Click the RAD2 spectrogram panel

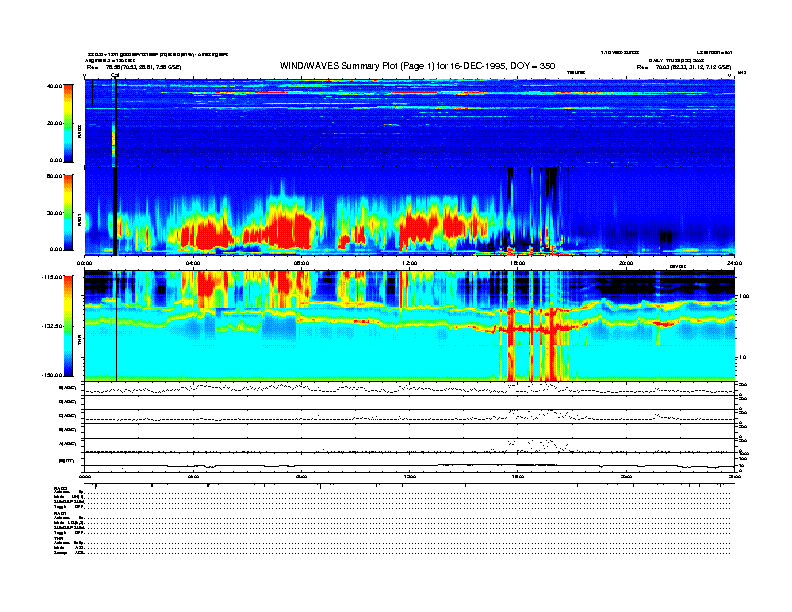tap(410, 123)
